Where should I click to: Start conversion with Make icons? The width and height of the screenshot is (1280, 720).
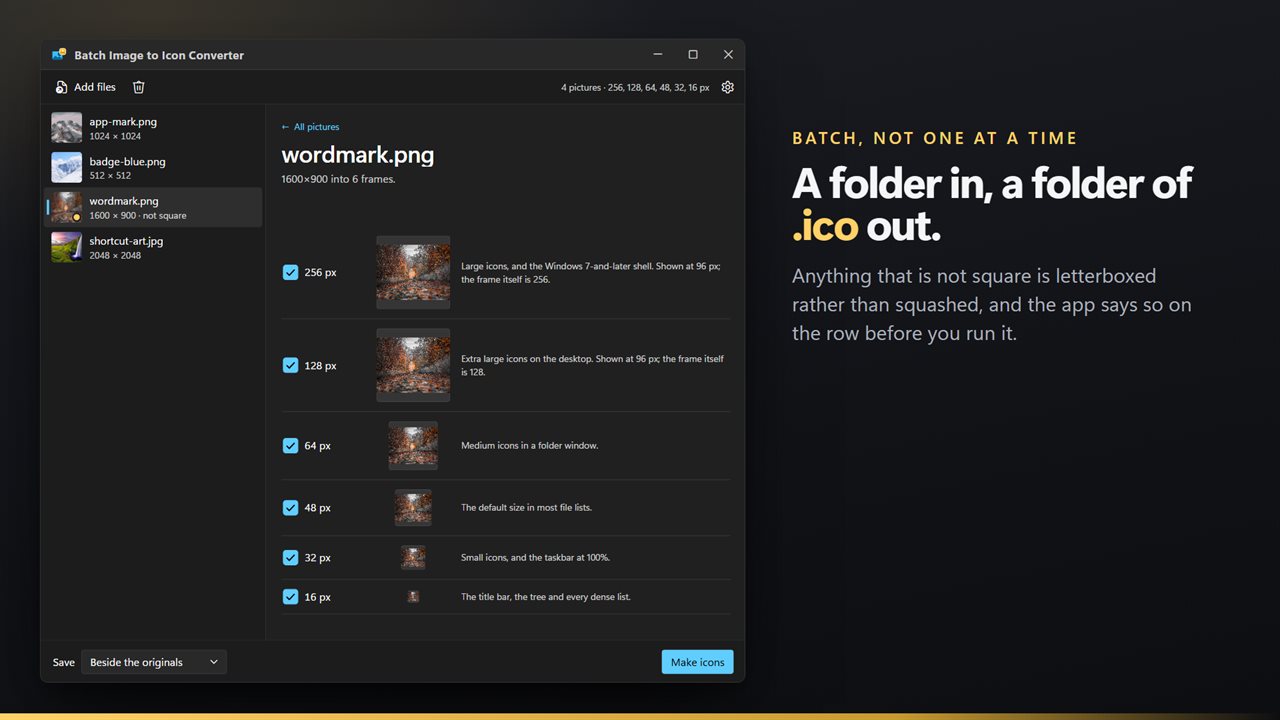697,662
